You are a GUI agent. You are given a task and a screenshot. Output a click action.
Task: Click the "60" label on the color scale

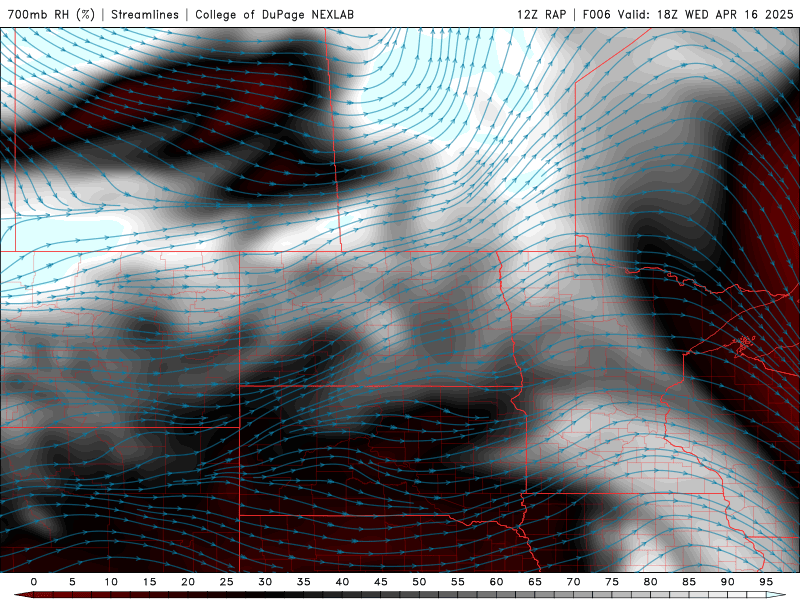pos(496,582)
